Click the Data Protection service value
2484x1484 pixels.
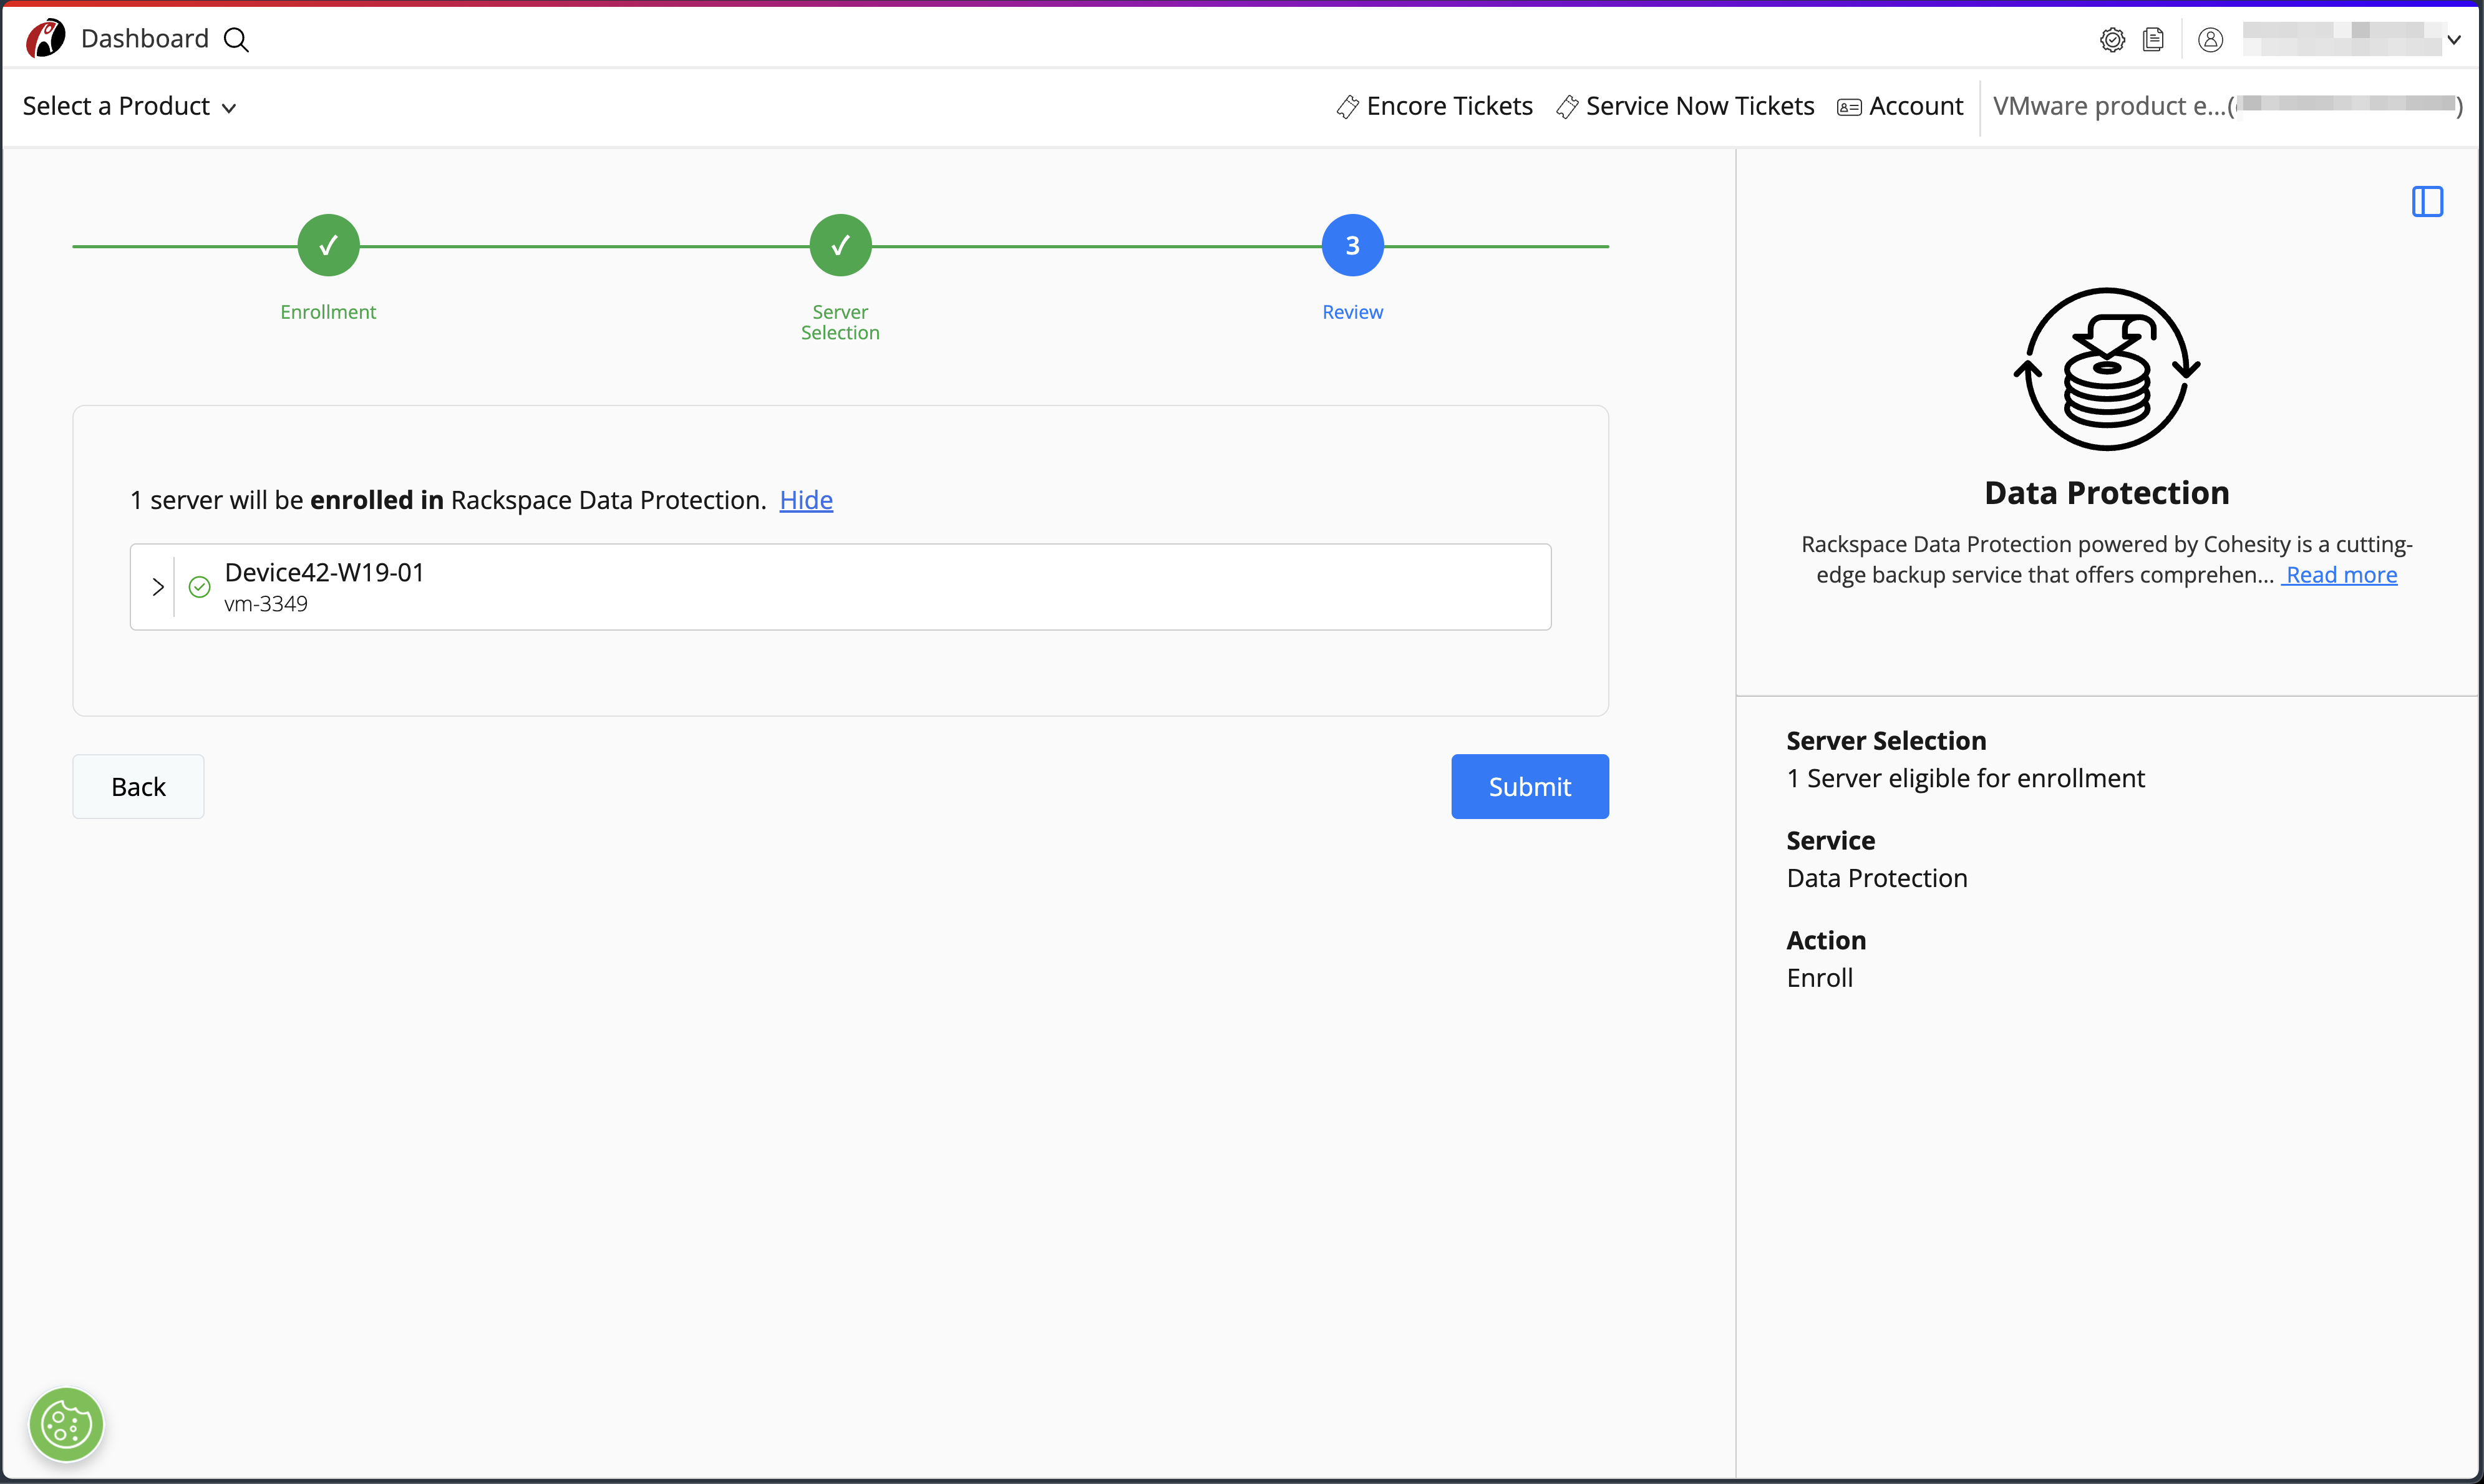click(x=1876, y=878)
